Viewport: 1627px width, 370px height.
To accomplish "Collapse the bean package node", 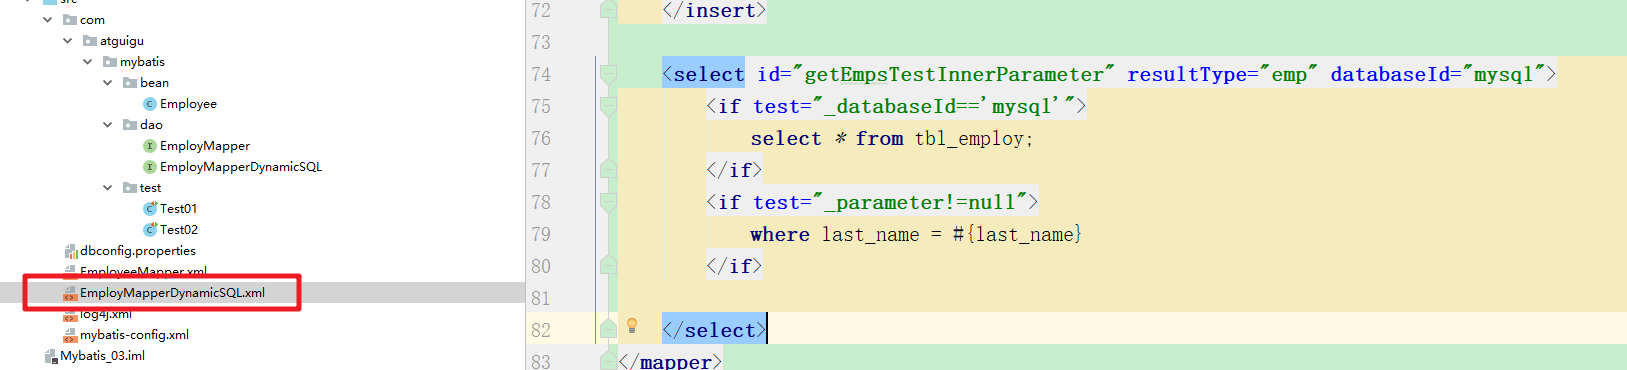I will click(x=108, y=83).
